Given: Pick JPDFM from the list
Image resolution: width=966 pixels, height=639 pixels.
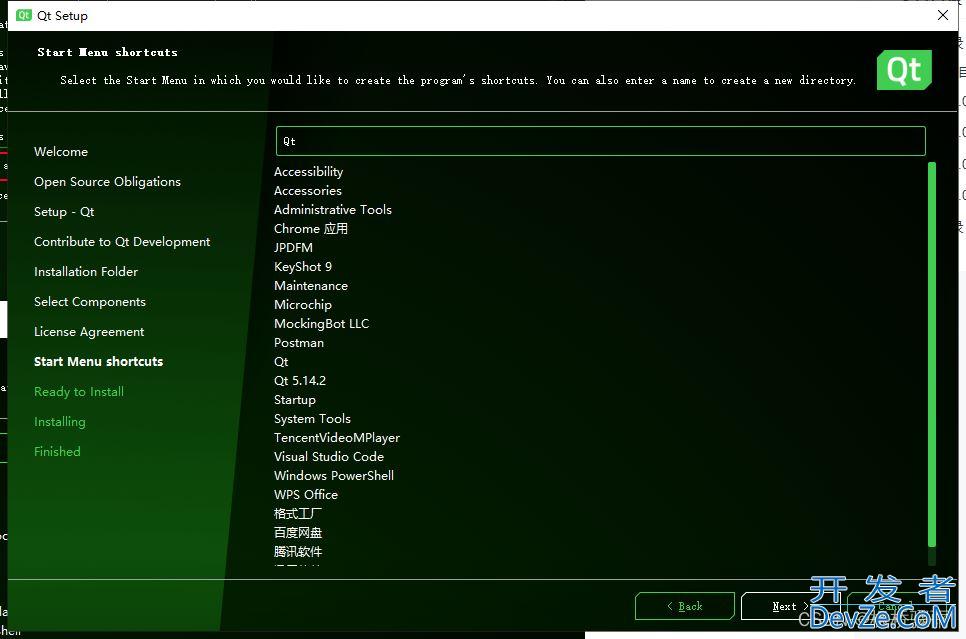Looking at the screenshot, I should 293,248.
